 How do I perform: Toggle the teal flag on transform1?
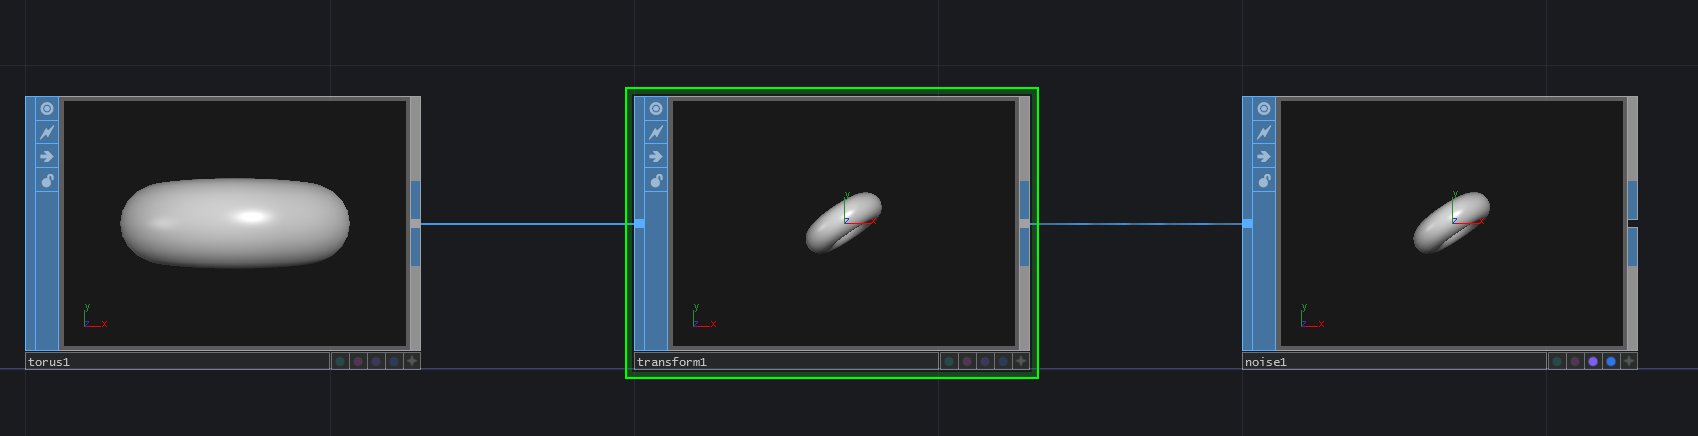click(x=948, y=361)
